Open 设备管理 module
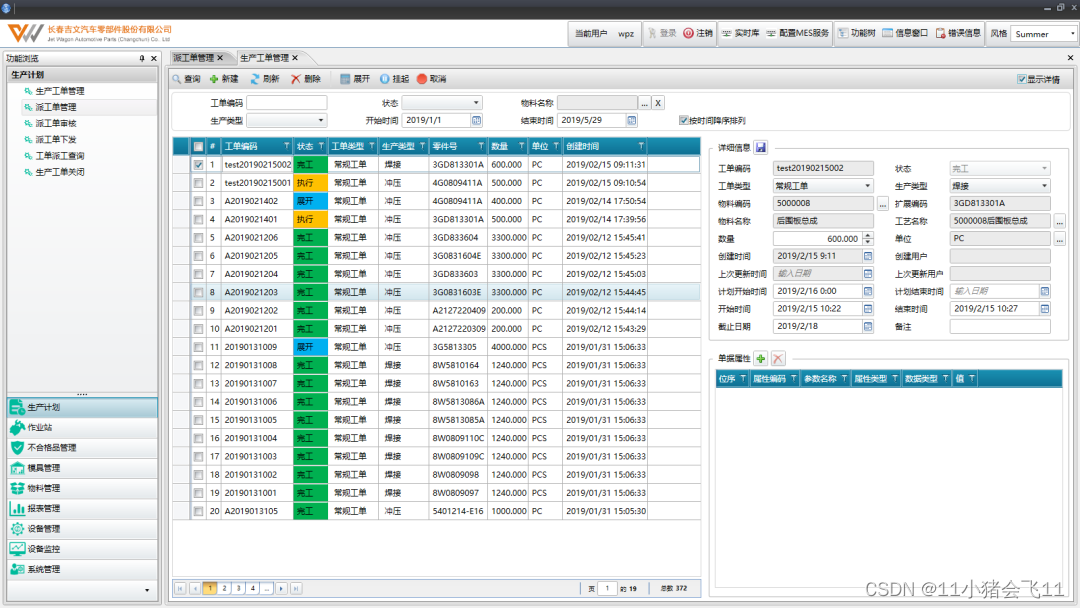 pyautogui.click(x=82, y=529)
